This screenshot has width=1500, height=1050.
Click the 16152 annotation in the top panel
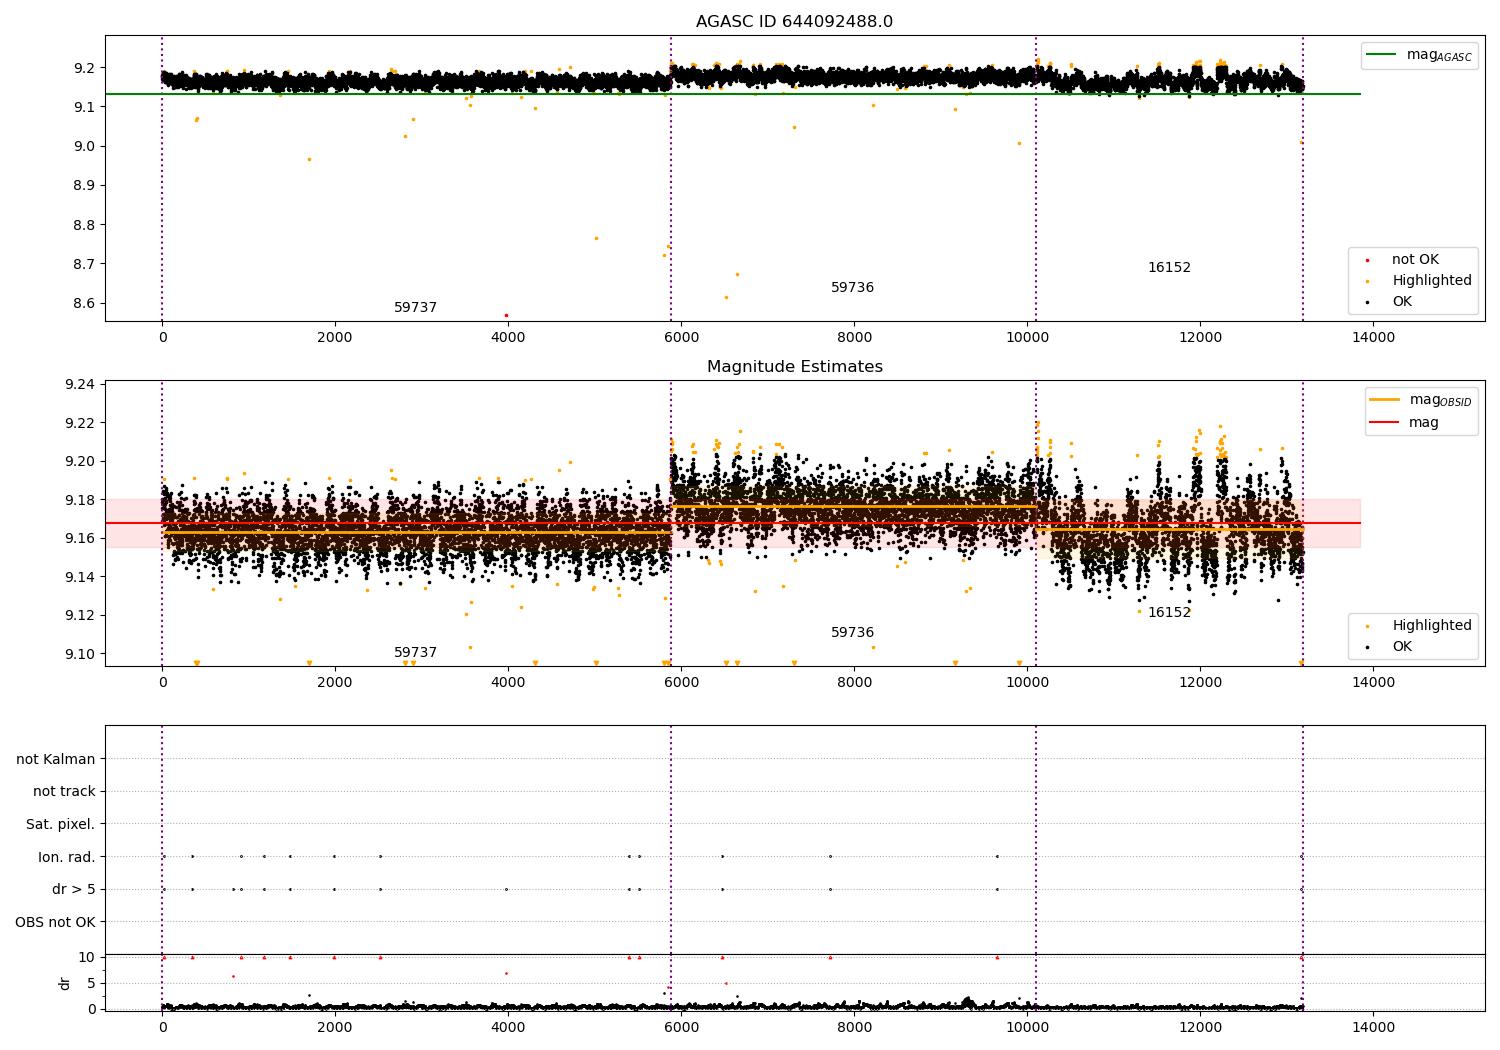coord(1169,268)
